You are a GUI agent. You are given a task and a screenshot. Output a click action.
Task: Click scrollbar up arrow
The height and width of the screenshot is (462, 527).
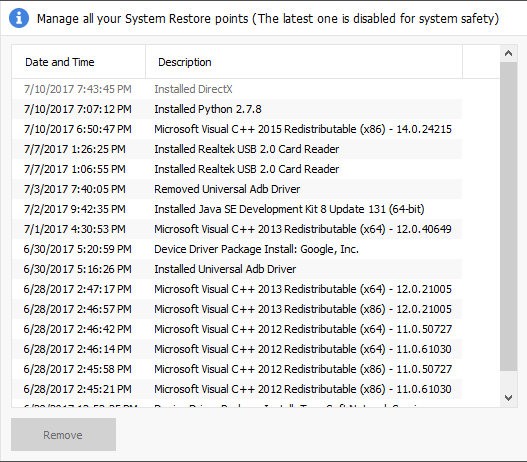coord(508,53)
